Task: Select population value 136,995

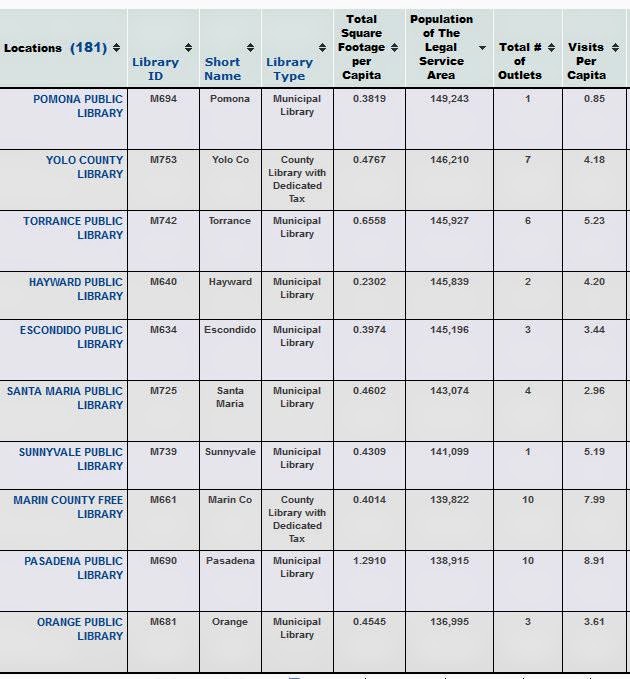Action: 449,622
